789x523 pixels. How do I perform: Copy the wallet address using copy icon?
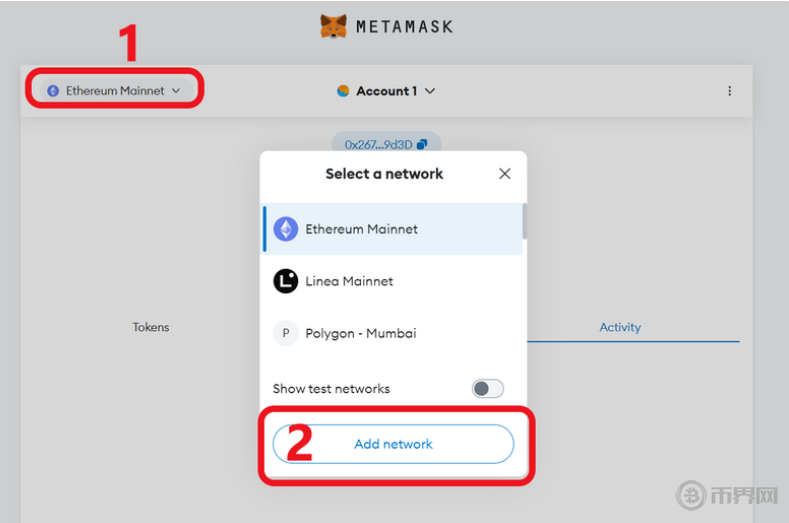point(422,145)
